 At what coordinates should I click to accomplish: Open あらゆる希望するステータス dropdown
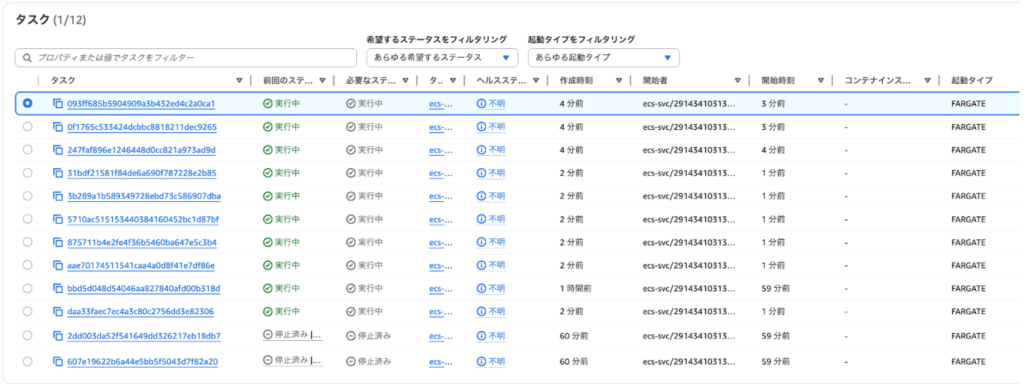[442, 57]
